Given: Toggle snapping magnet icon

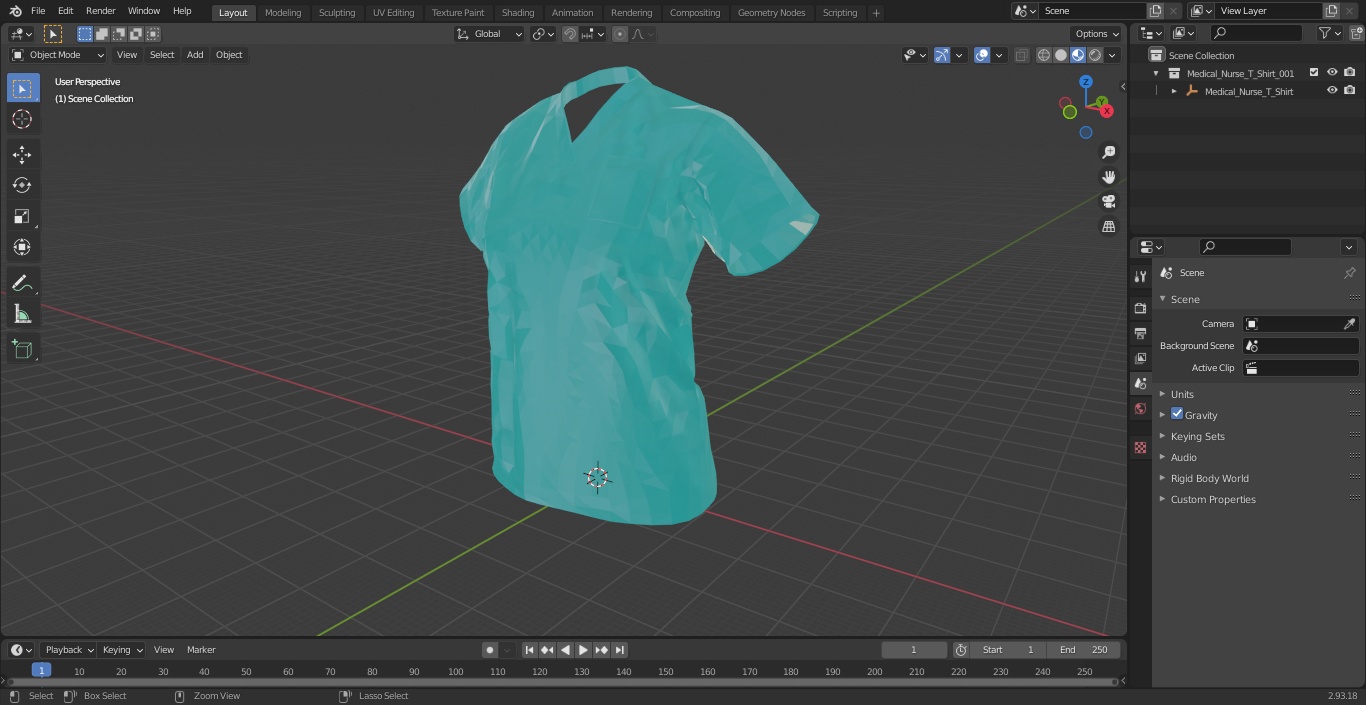Looking at the screenshot, I should [x=570, y=34].
